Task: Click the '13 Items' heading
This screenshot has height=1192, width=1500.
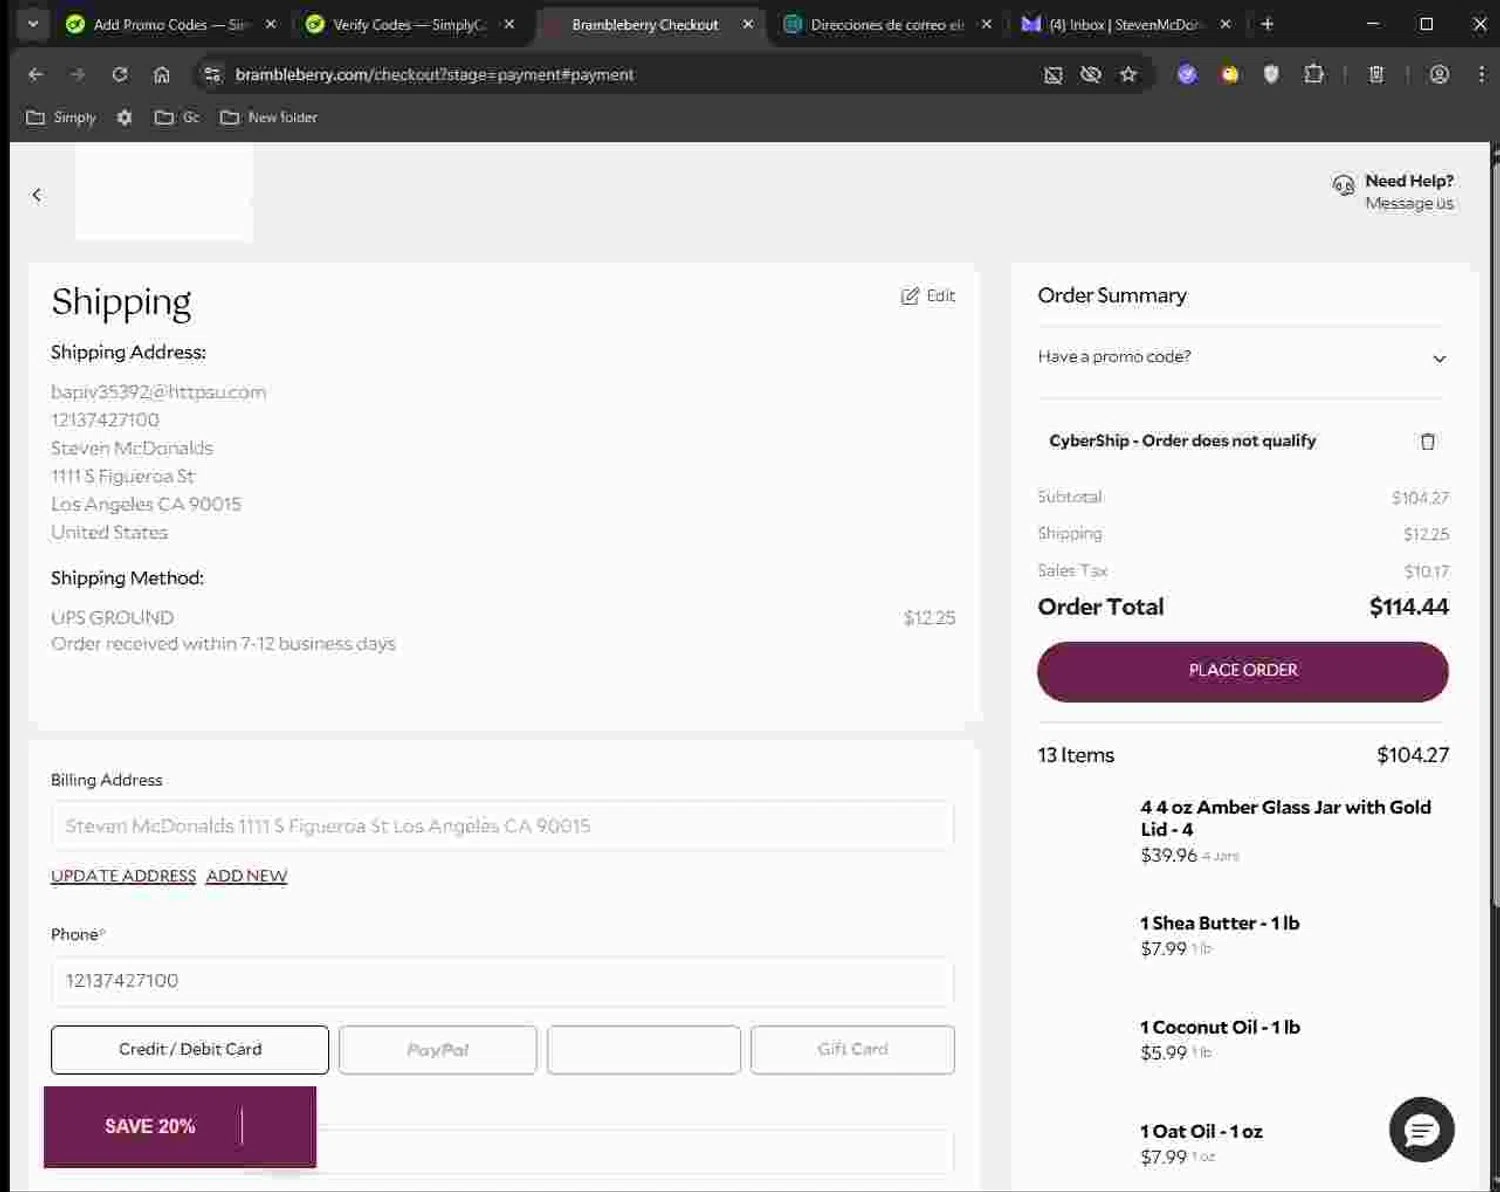Action: [x=1075, y=755]
